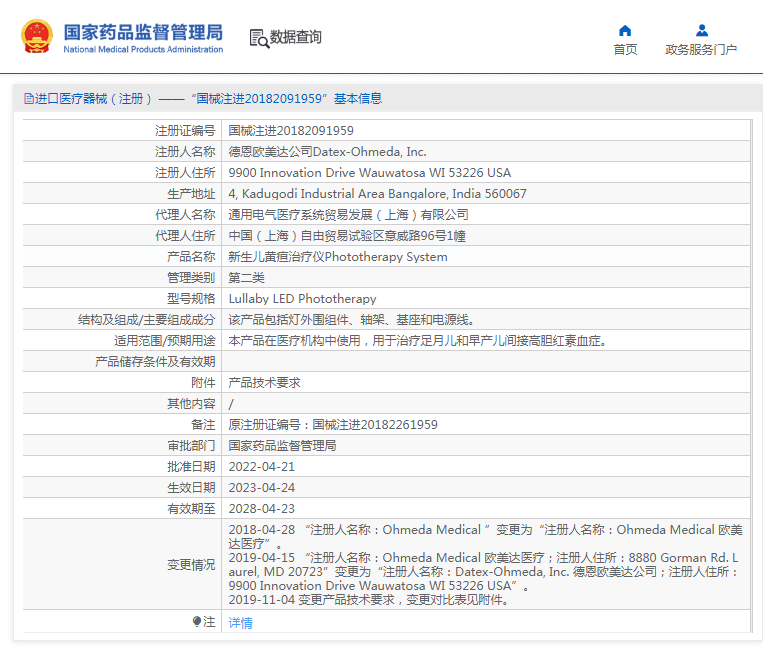Click the 批准日期 row label
This screenshot has height=652, width=763.
point(191,467)
